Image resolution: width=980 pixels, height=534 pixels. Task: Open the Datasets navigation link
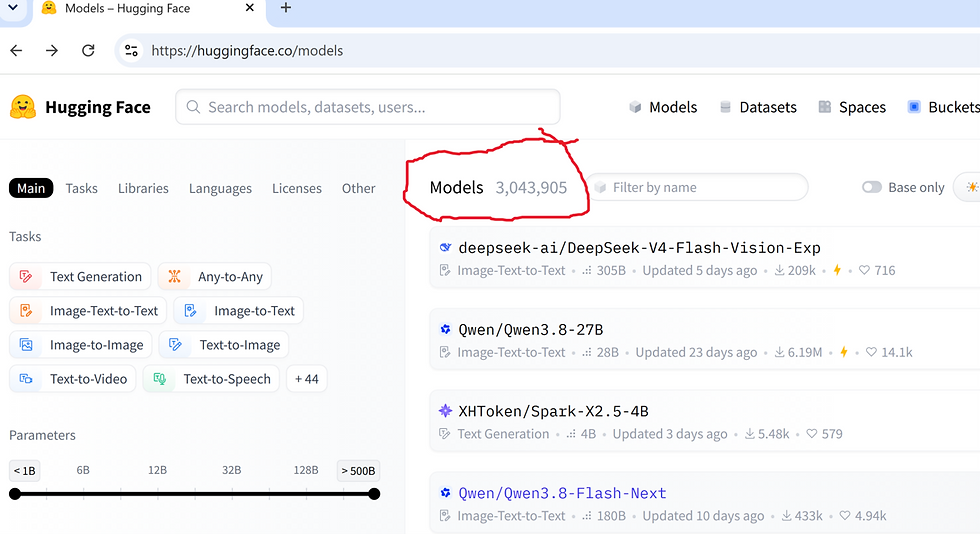(758, 107)
